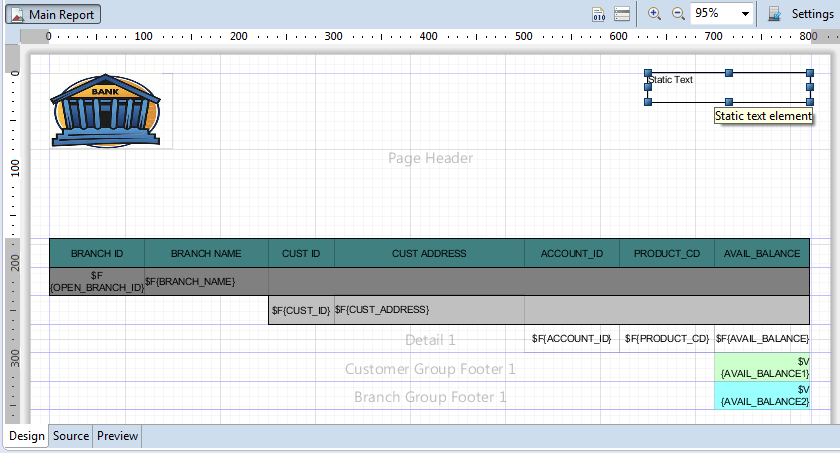Zoom out with the magnifier minus icon
Image resolution: width=840 pixels, height=453 pixels.
tap(678, 14)
